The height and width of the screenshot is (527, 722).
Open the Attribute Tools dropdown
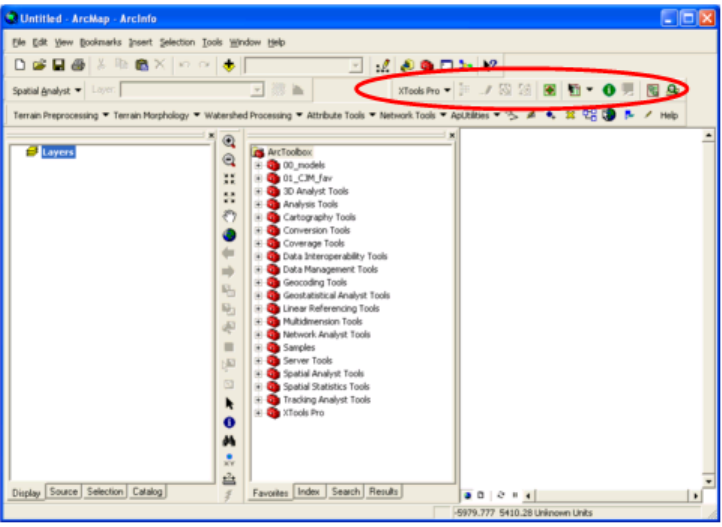click(341, 115)
